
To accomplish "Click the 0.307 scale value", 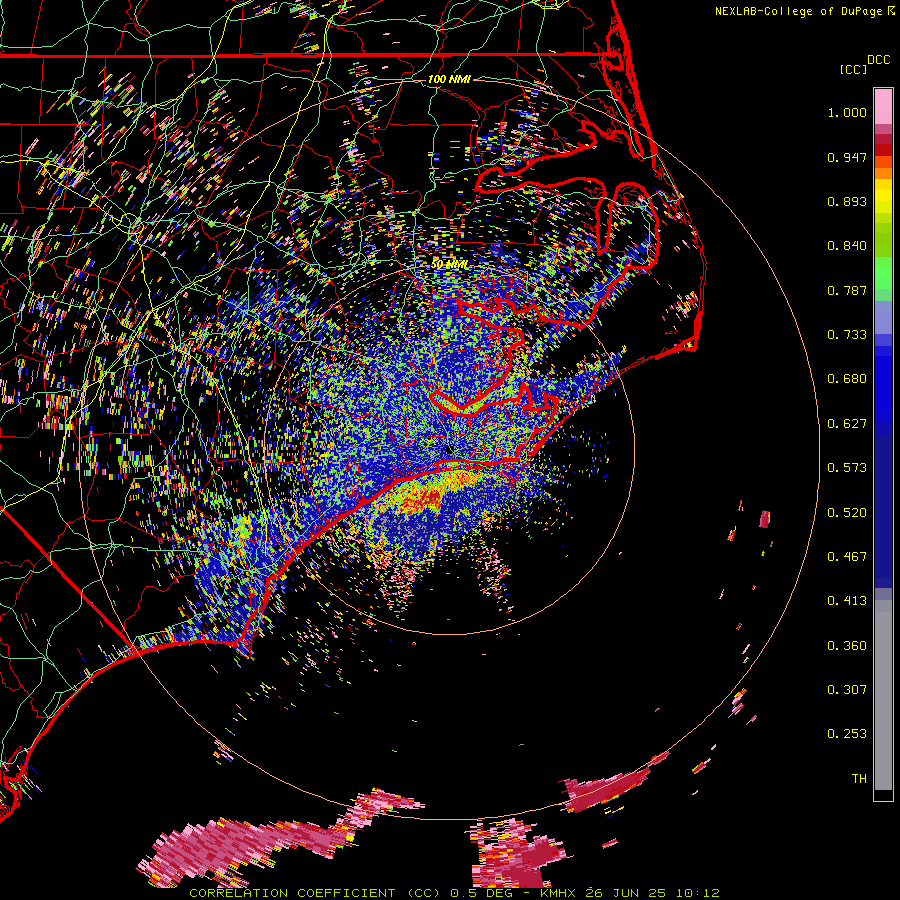I will (847, 690).
